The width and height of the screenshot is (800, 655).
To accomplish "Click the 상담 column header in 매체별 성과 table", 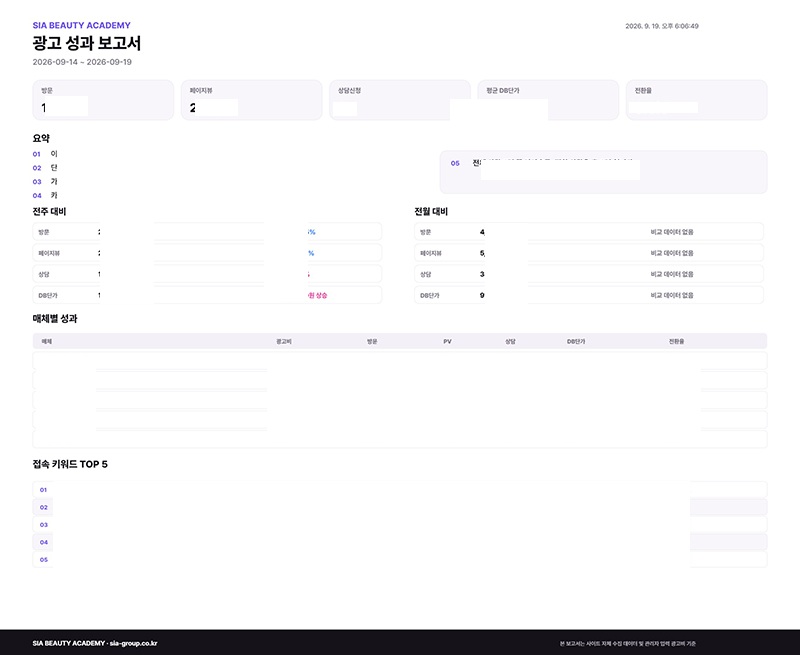I will [510, 341].
